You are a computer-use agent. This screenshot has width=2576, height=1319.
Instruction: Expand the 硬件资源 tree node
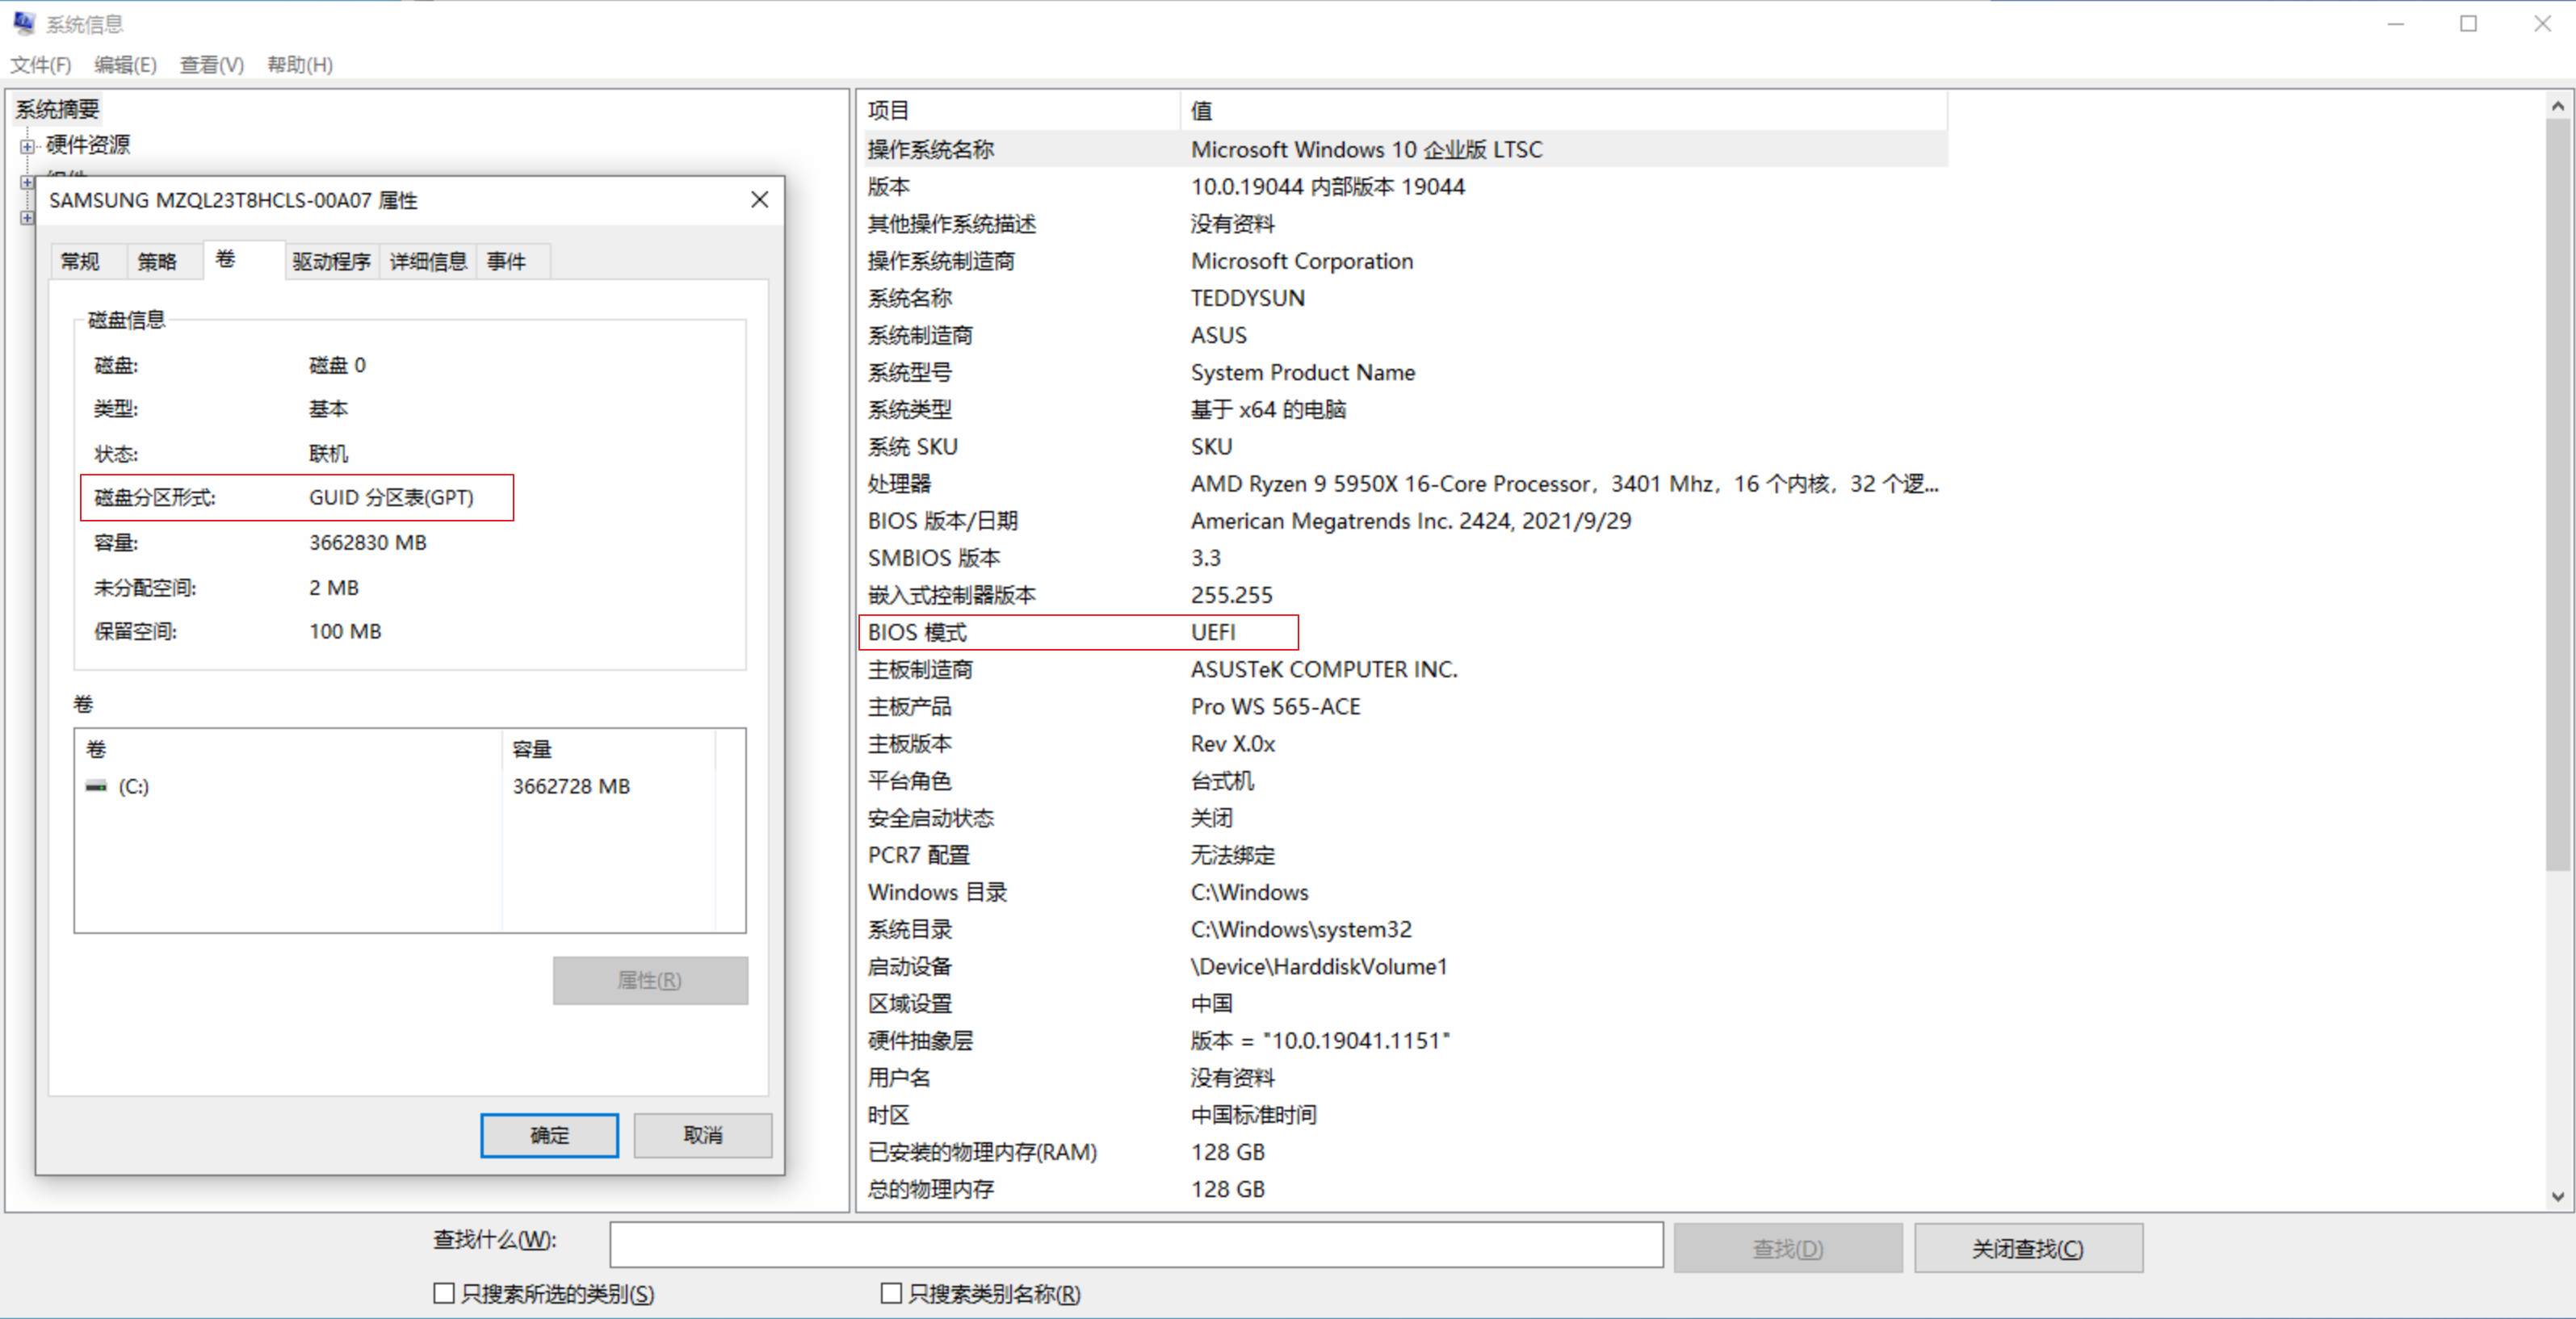[26, 145]
